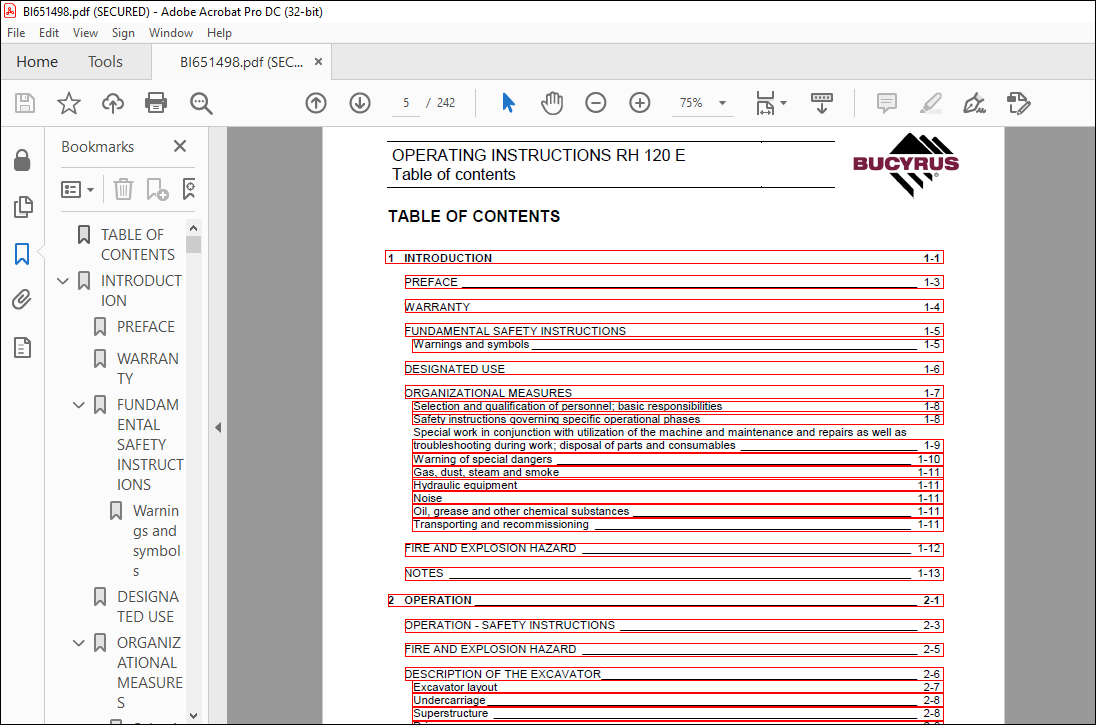
Task: Follow the DESIGNATED USE contents link
Action: click(674, 368)
